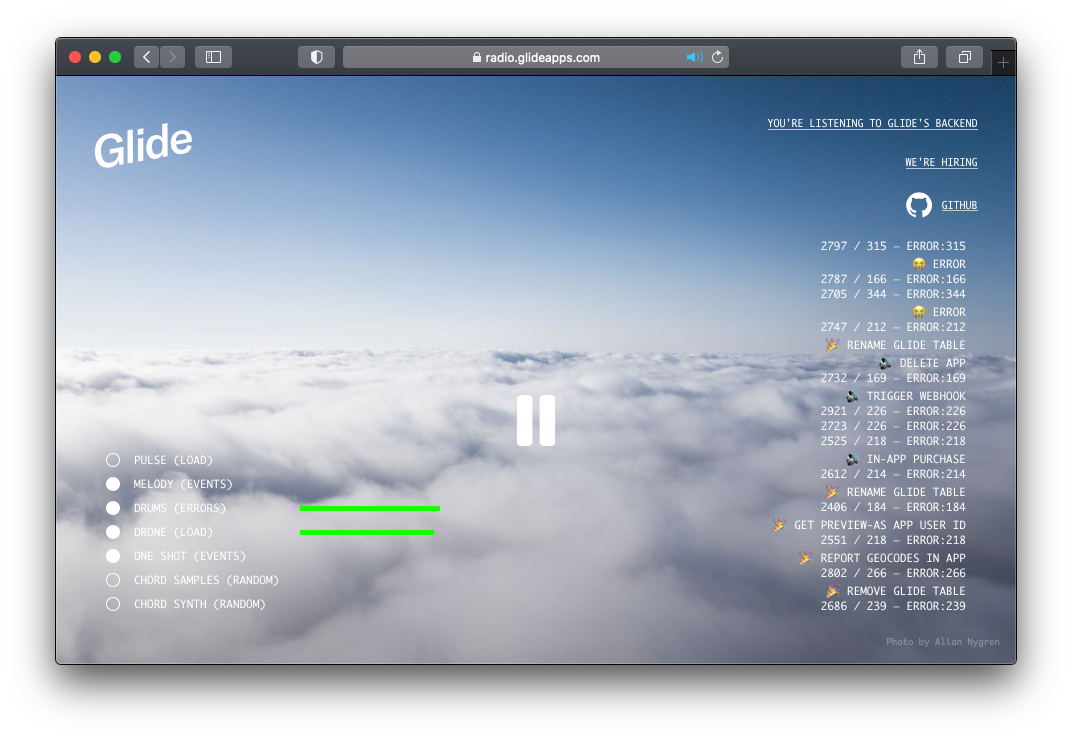
Task: Mute the tab audio speaker icon
Action: [x=694, y=57]
